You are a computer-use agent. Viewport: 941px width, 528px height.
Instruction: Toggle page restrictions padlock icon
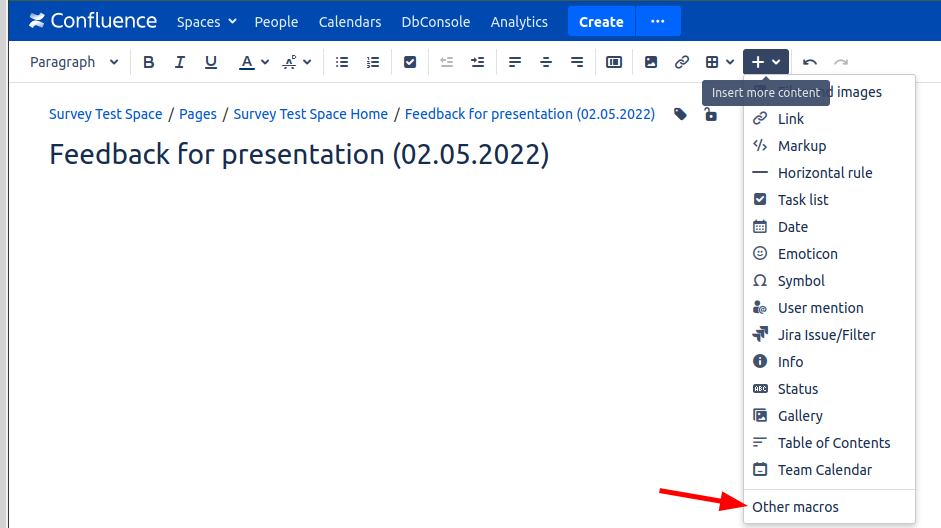710,114
